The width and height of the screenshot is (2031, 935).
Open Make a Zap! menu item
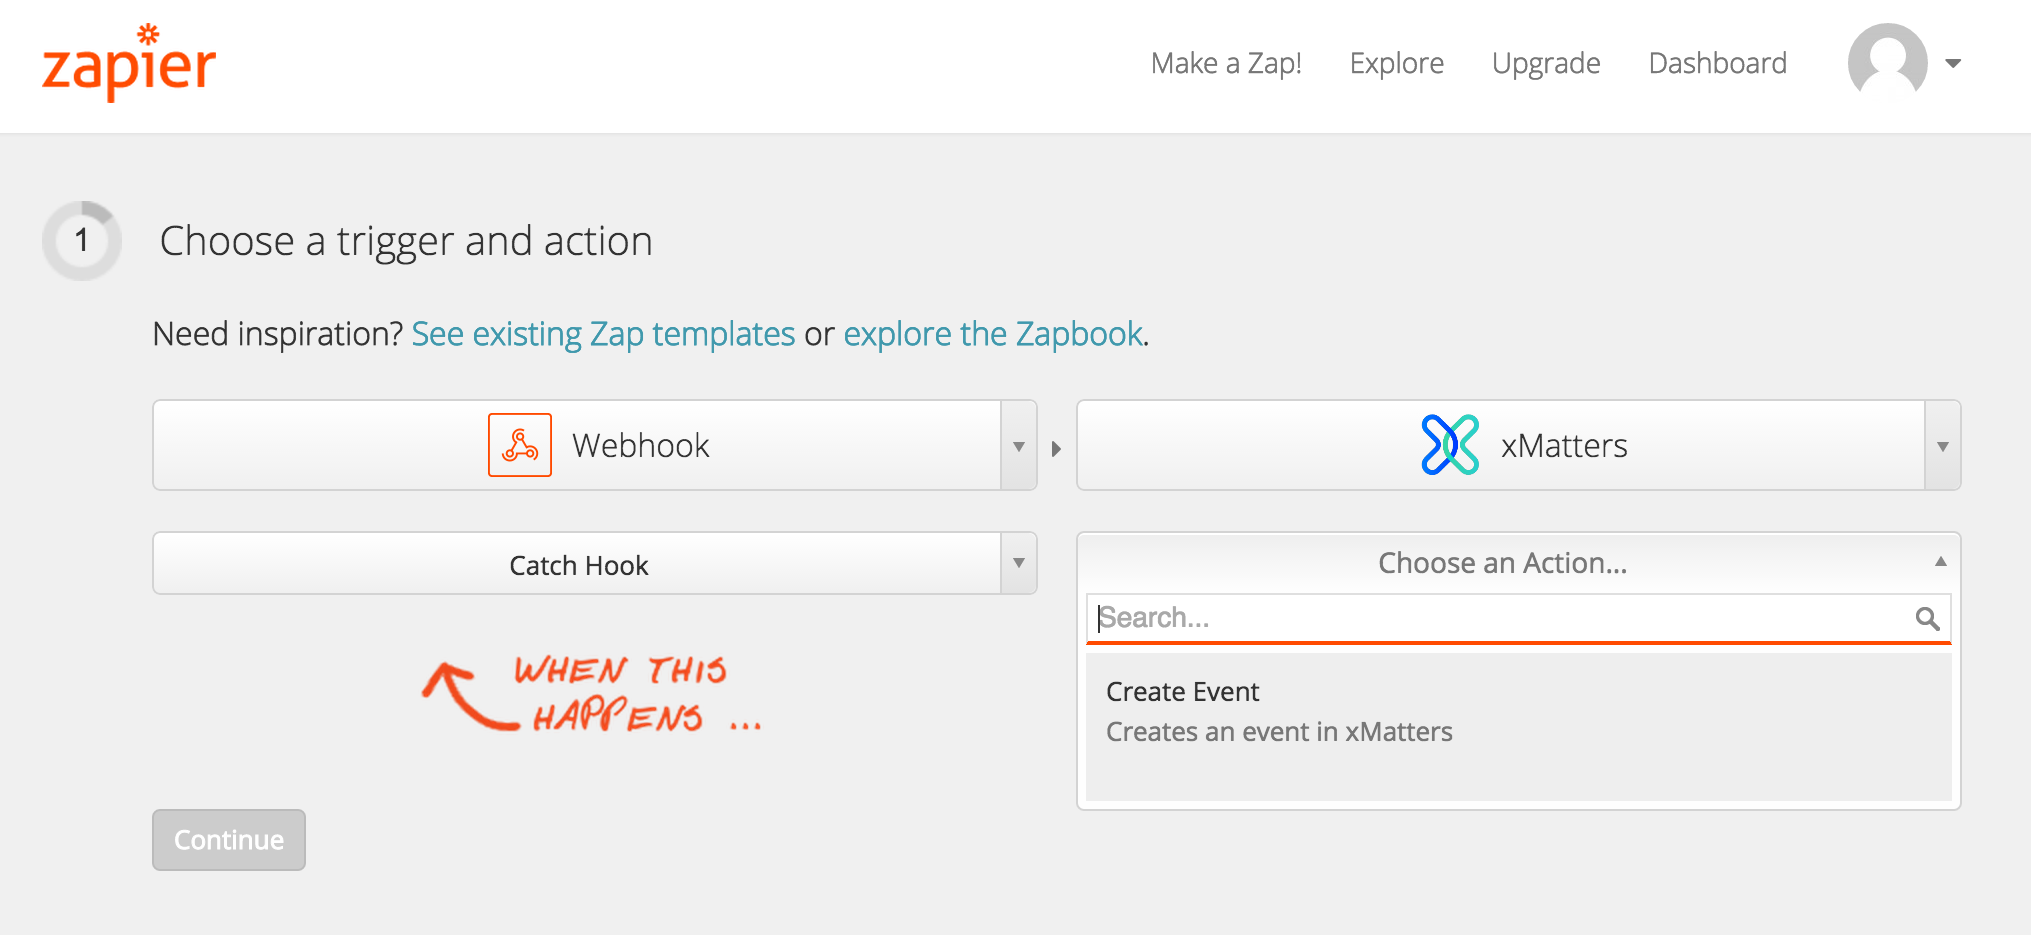coord(1226,63)
